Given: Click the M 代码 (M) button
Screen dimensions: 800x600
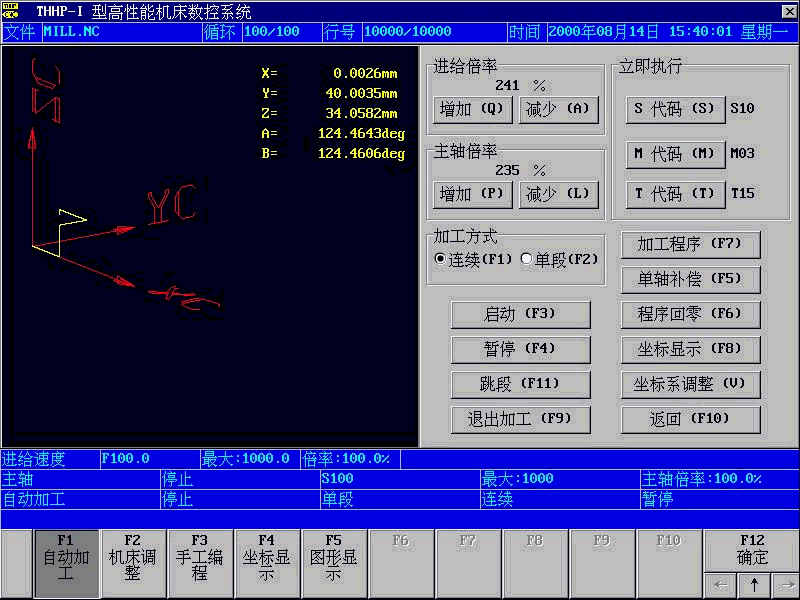Looking at the screenshot, I should click(676, 155).
